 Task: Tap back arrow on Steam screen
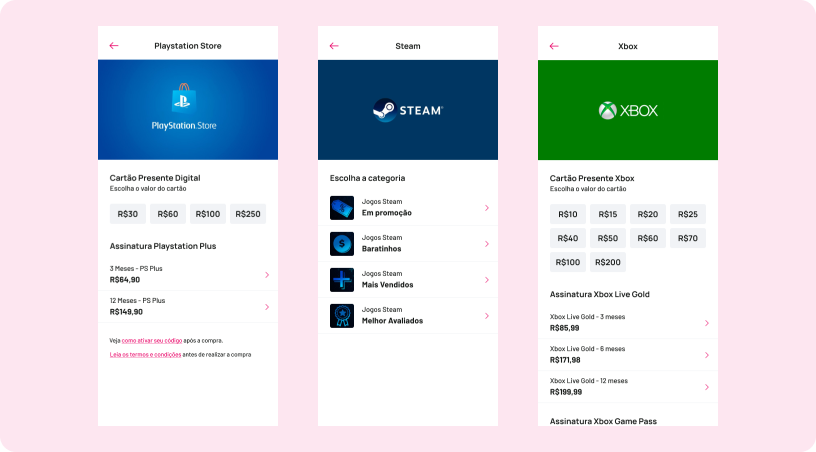point(334,46)
